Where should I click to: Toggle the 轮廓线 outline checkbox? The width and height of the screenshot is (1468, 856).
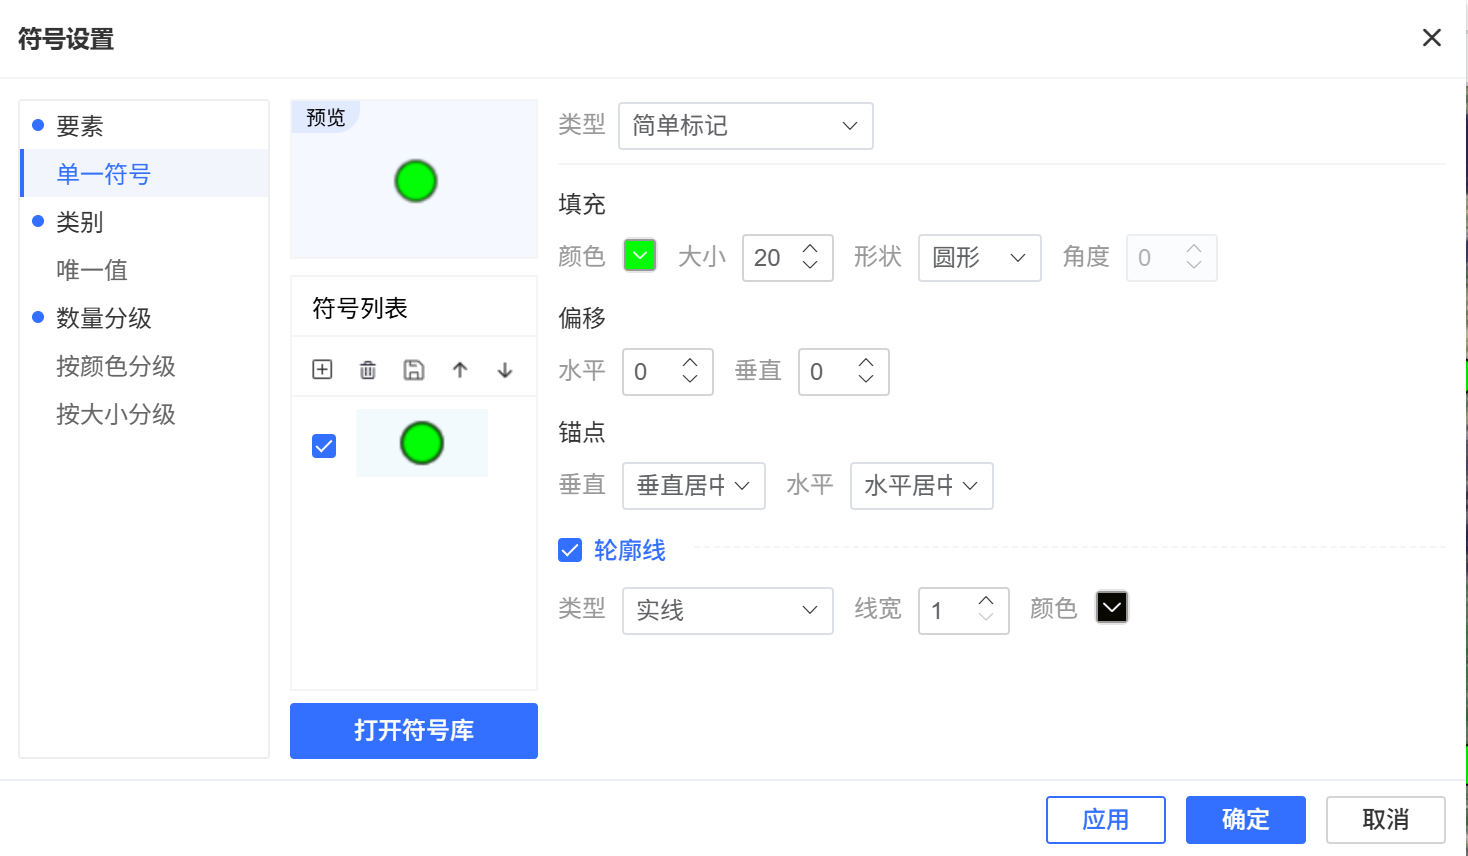pyautogui.click(x=570, y=550)
